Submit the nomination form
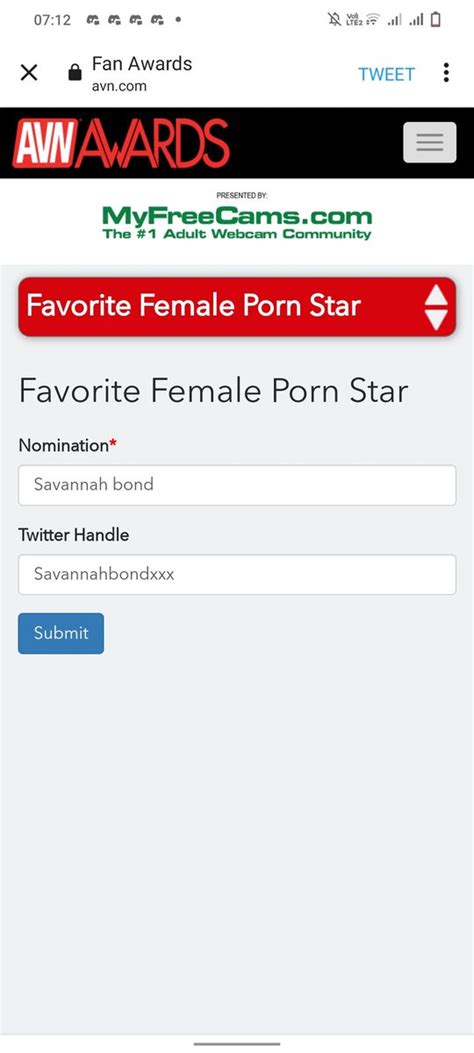 pos(61,633)
